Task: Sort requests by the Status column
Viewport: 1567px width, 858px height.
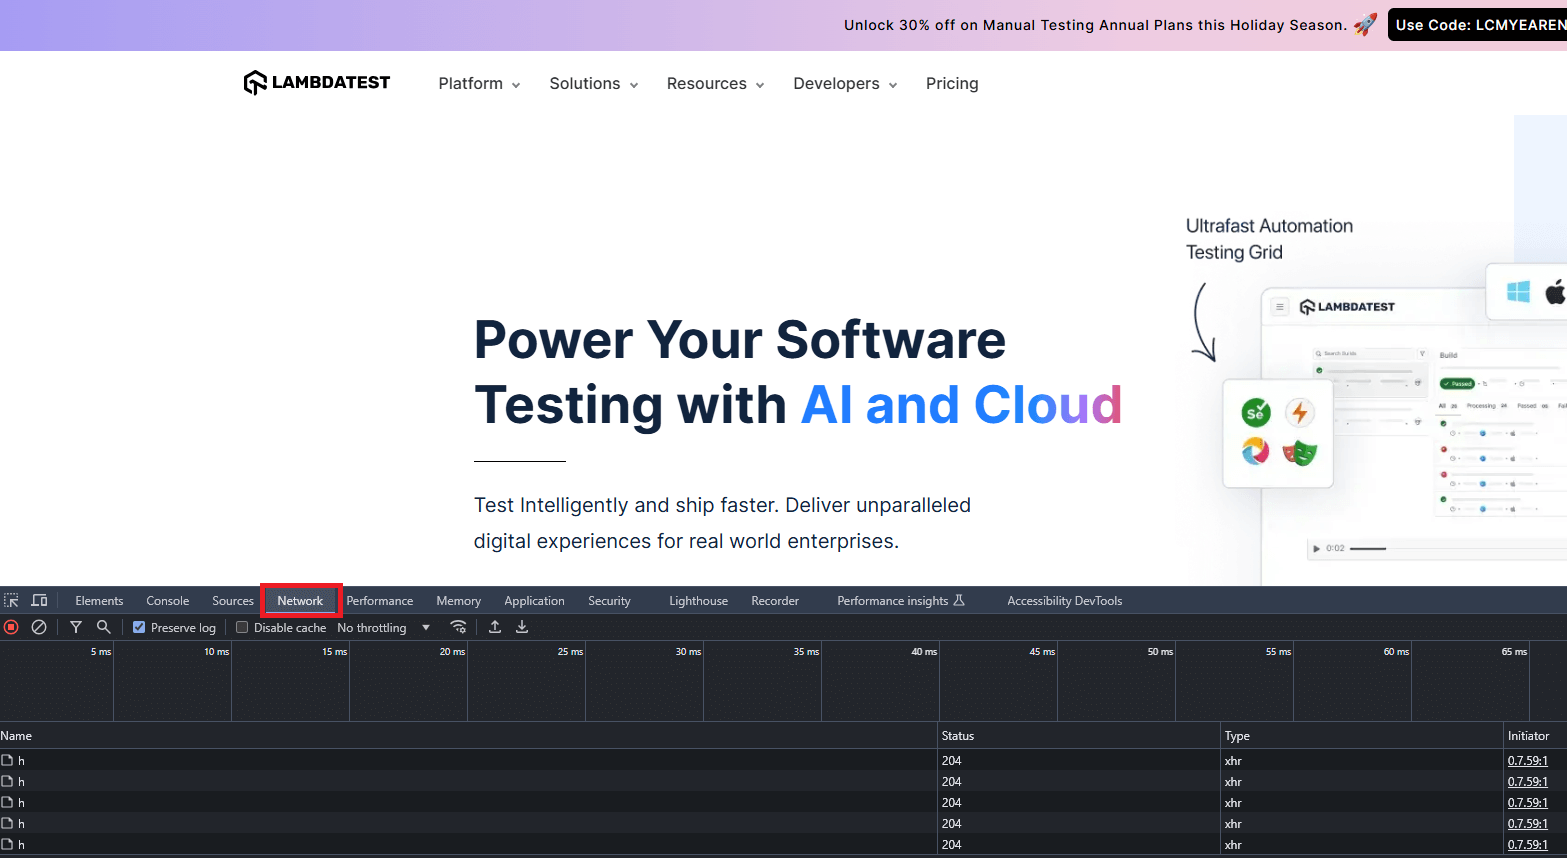Action: (x=1080, y=736)
